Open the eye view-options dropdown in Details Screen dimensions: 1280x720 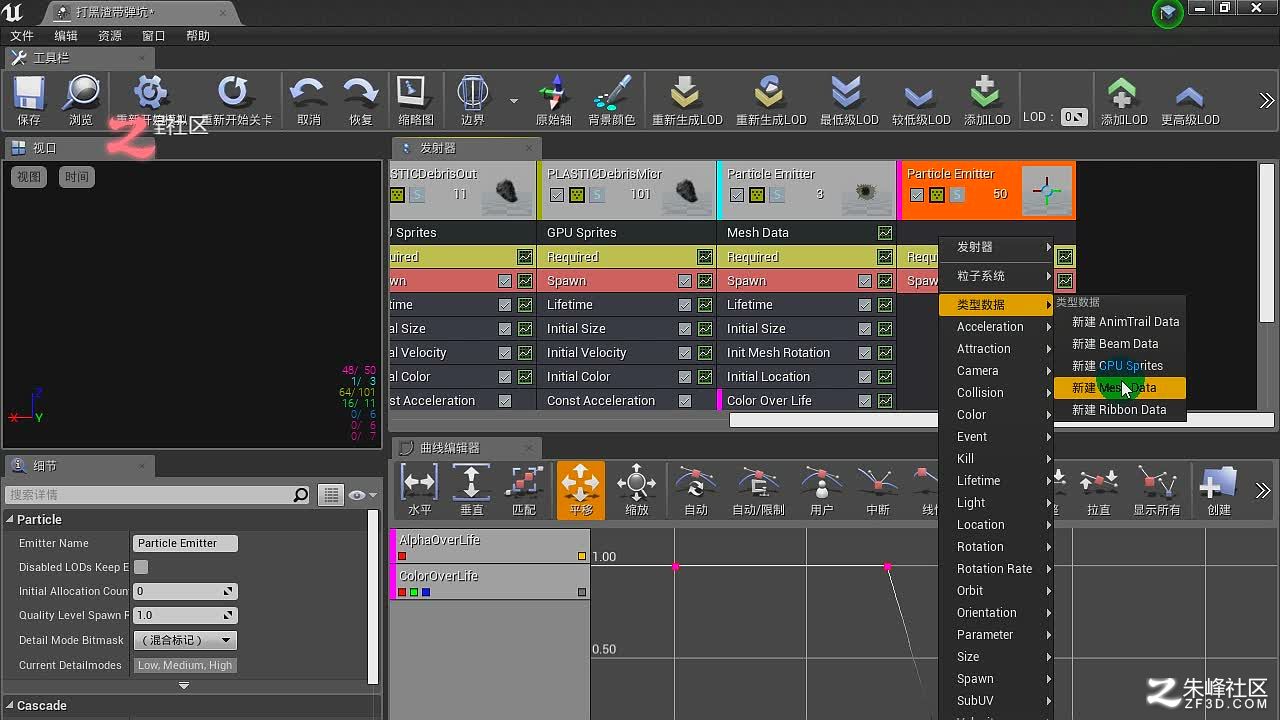pyautogui.click(x=362, y=495)
